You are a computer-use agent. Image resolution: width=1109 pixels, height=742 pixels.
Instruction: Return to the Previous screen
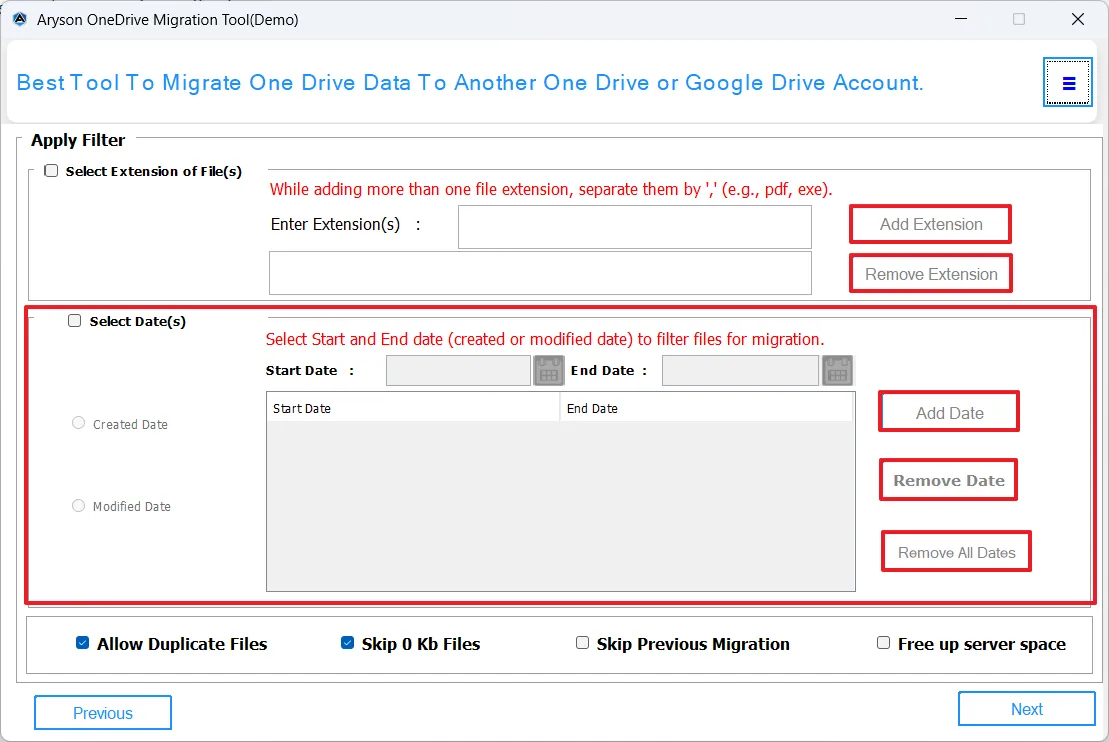click(x=103, y=713)
